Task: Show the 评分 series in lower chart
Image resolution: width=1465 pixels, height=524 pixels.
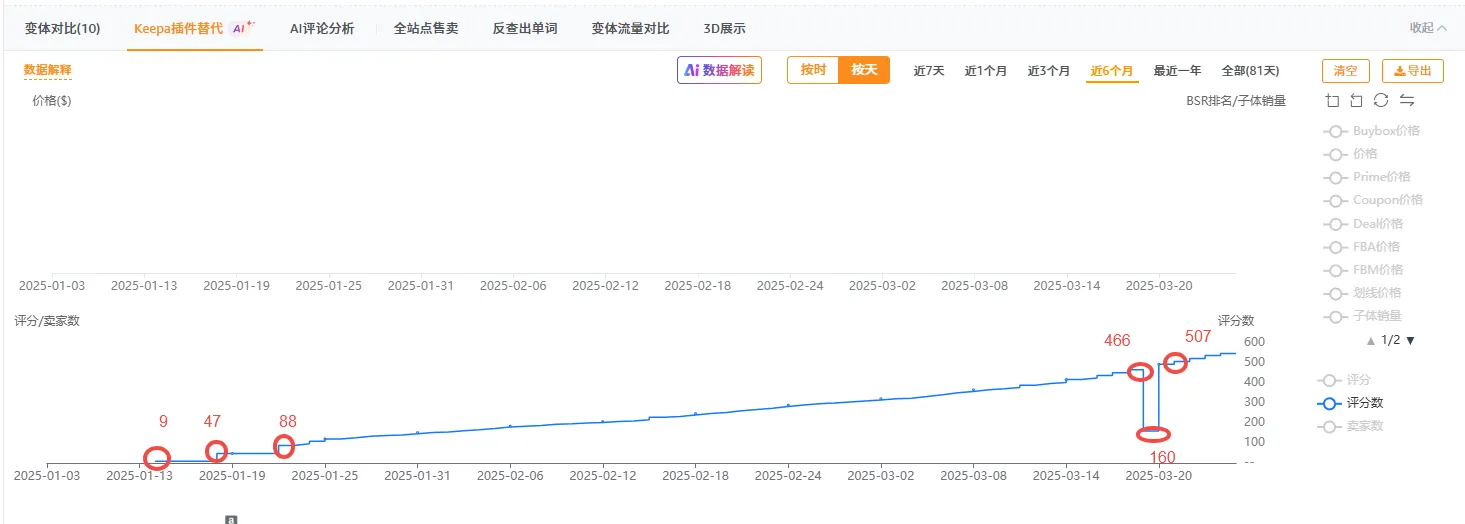Action: coord(1345,380)
